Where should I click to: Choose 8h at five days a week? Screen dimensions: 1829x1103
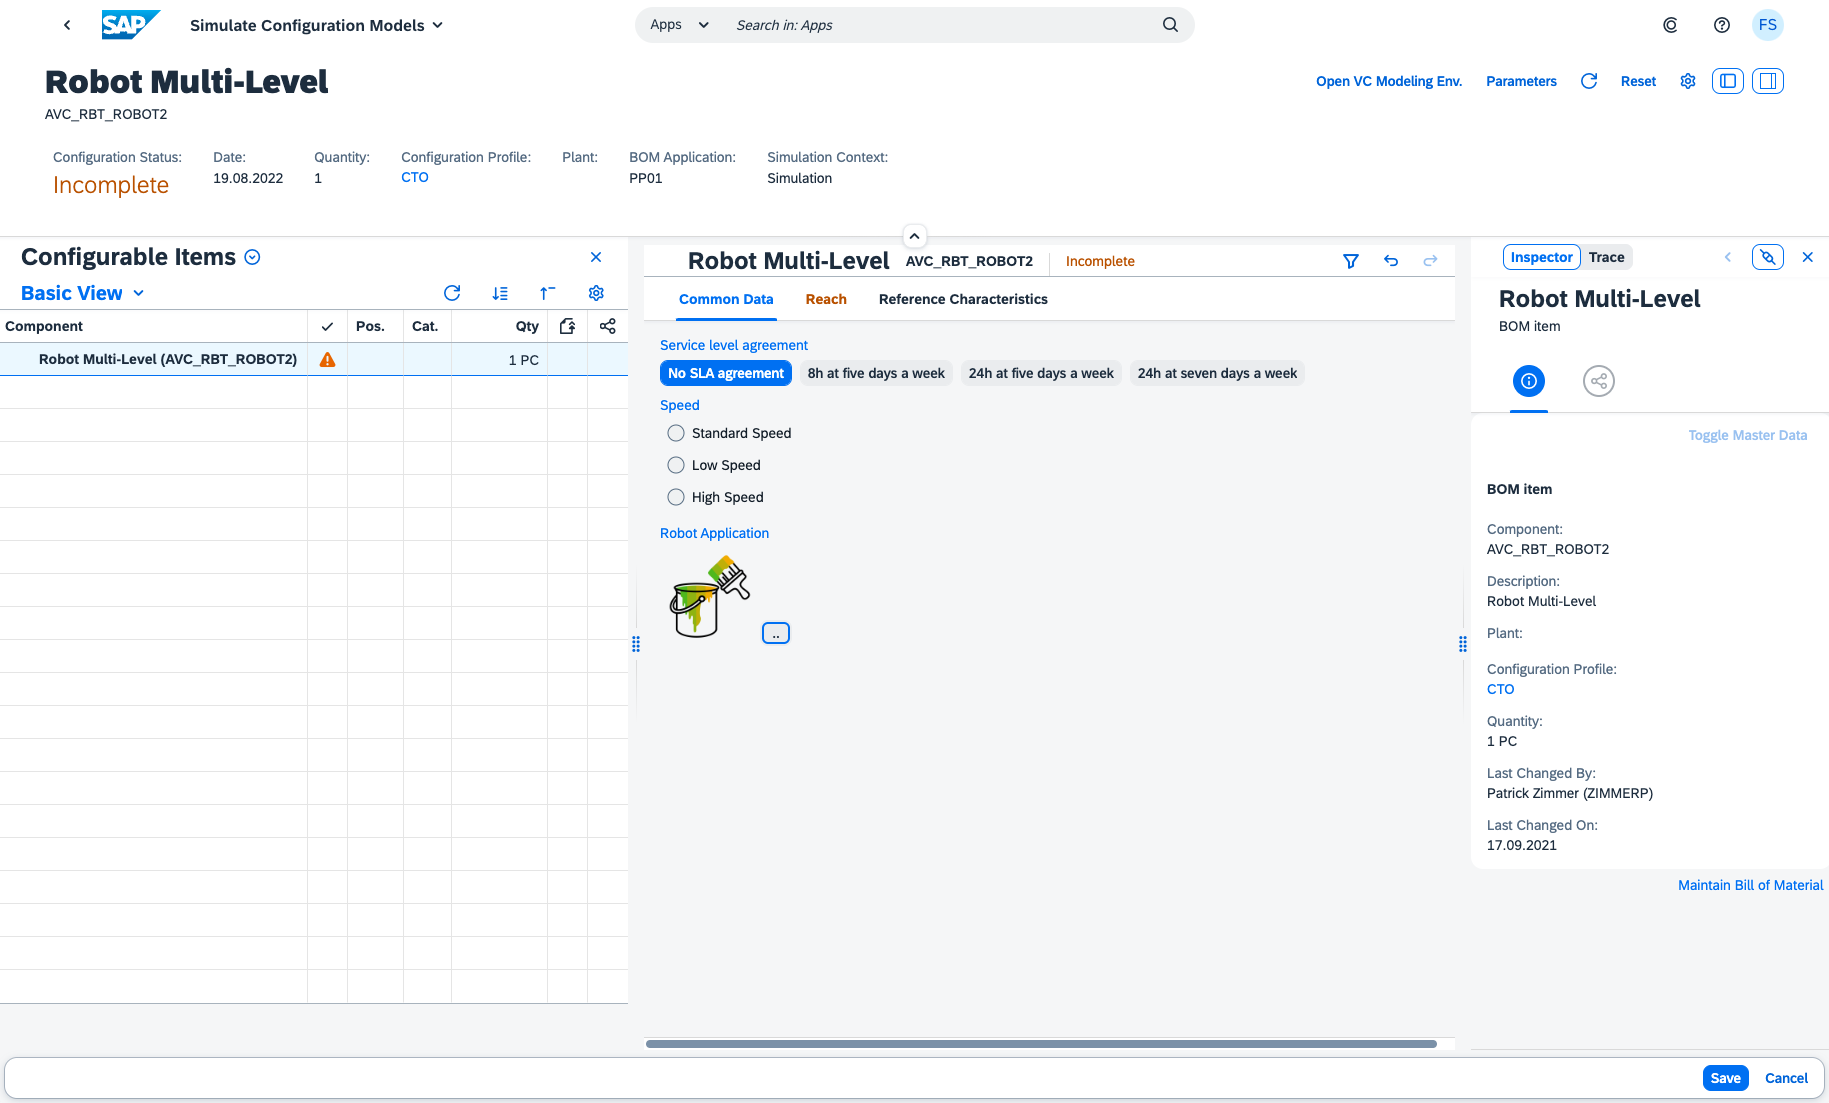pos(876,373)
